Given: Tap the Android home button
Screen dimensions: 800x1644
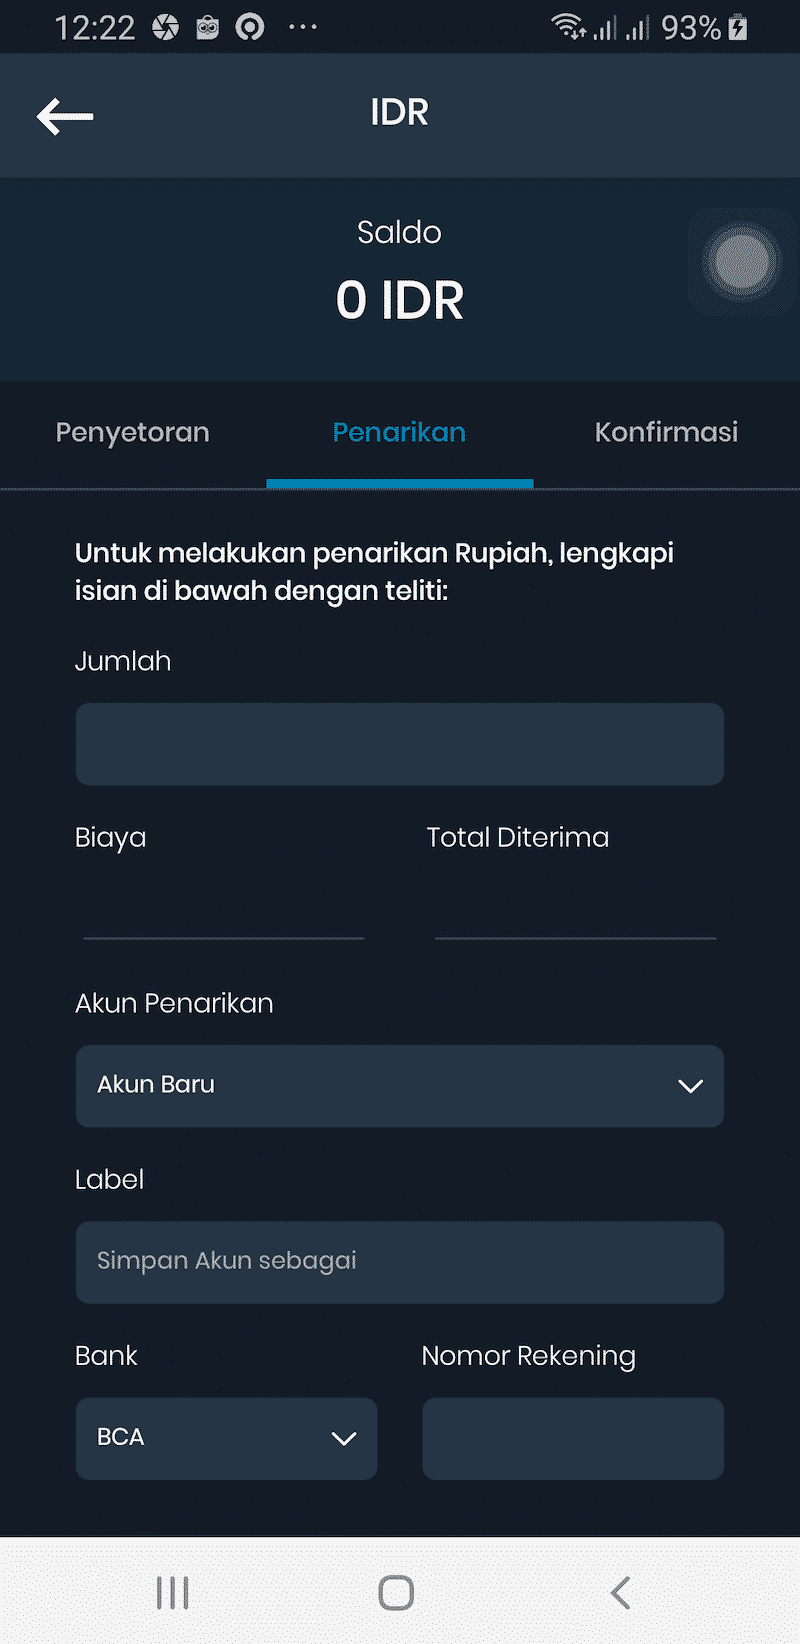Looking at the screenshot, I should coord(396,1592).
